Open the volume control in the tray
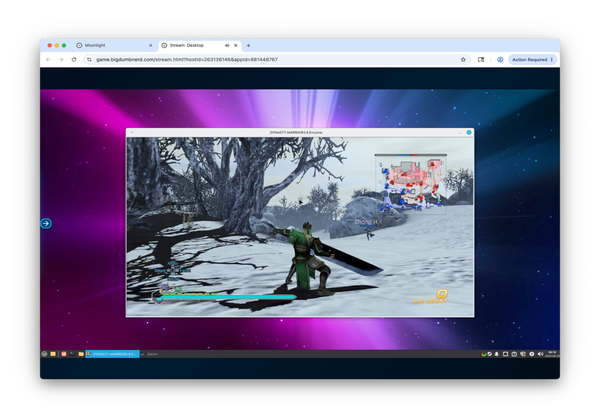This screenshot has height=417, width=600. (x=540, y=354)
